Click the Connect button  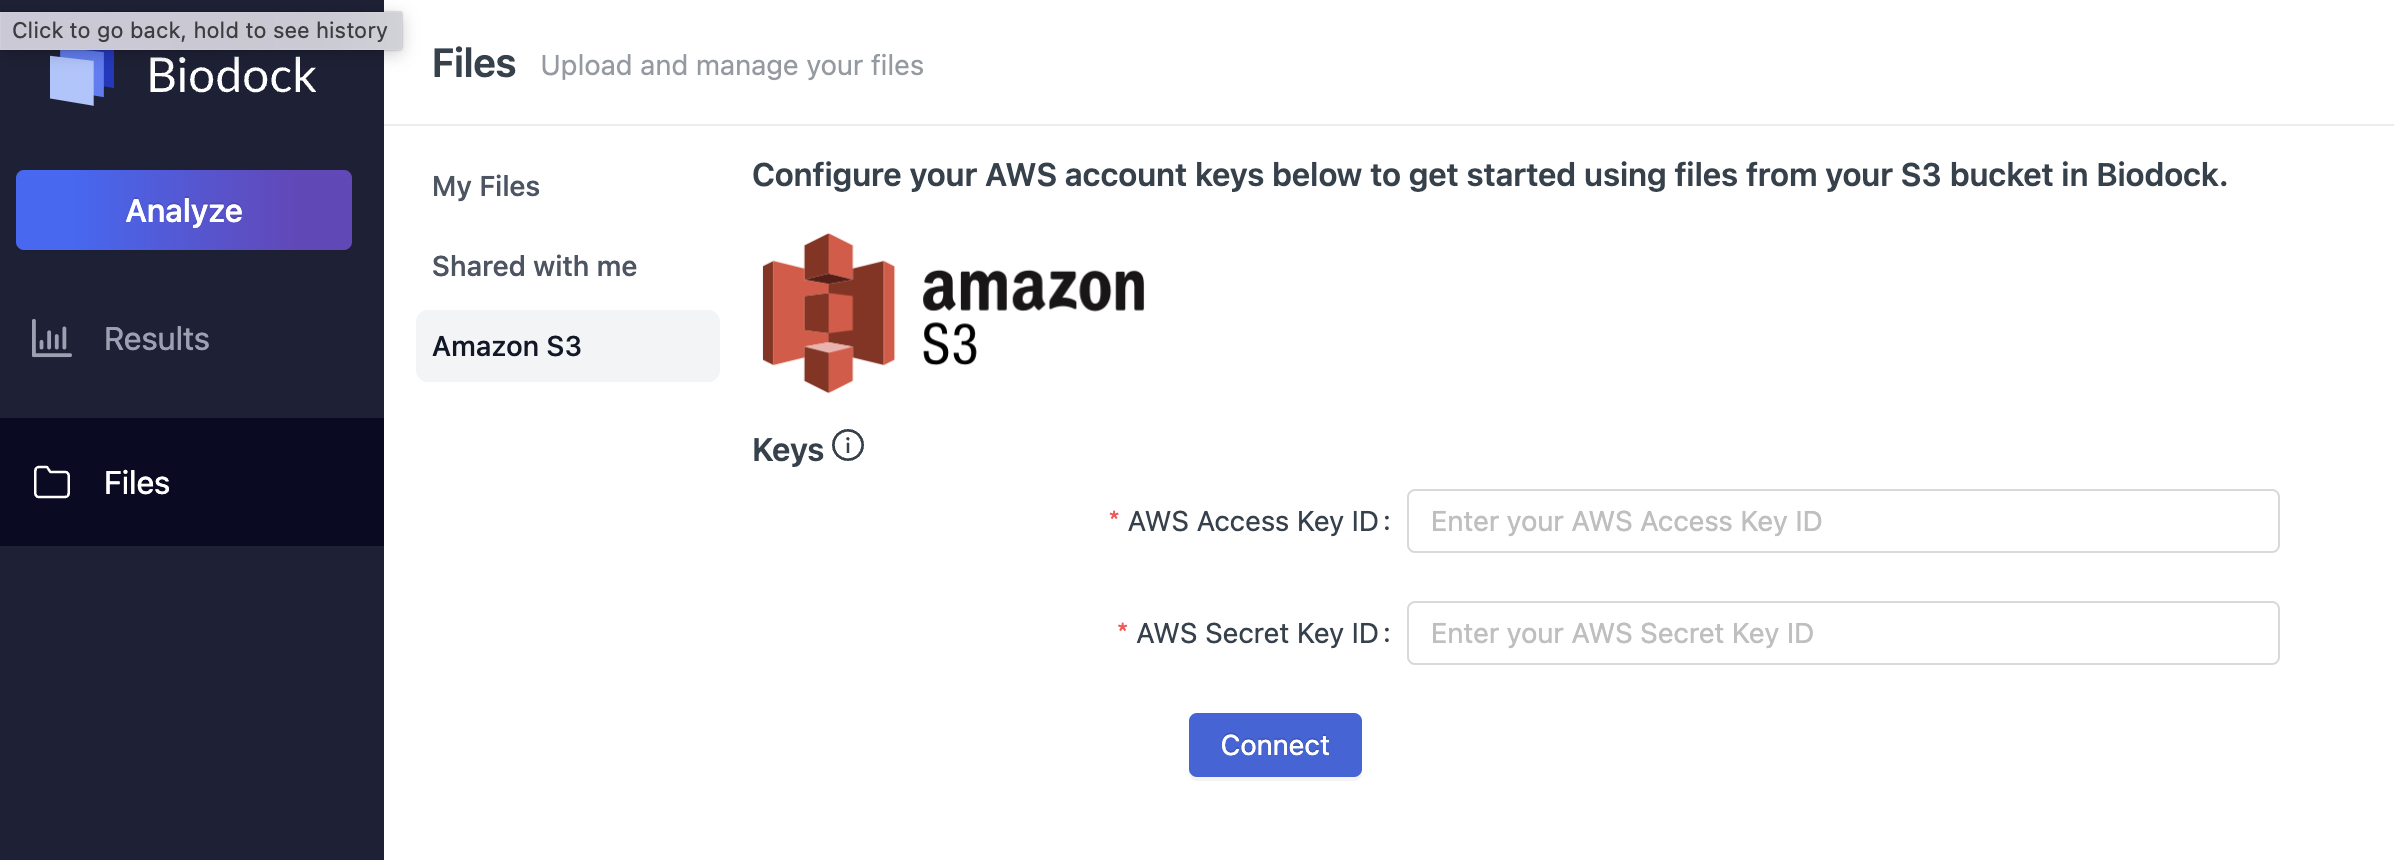point(1275,745)
